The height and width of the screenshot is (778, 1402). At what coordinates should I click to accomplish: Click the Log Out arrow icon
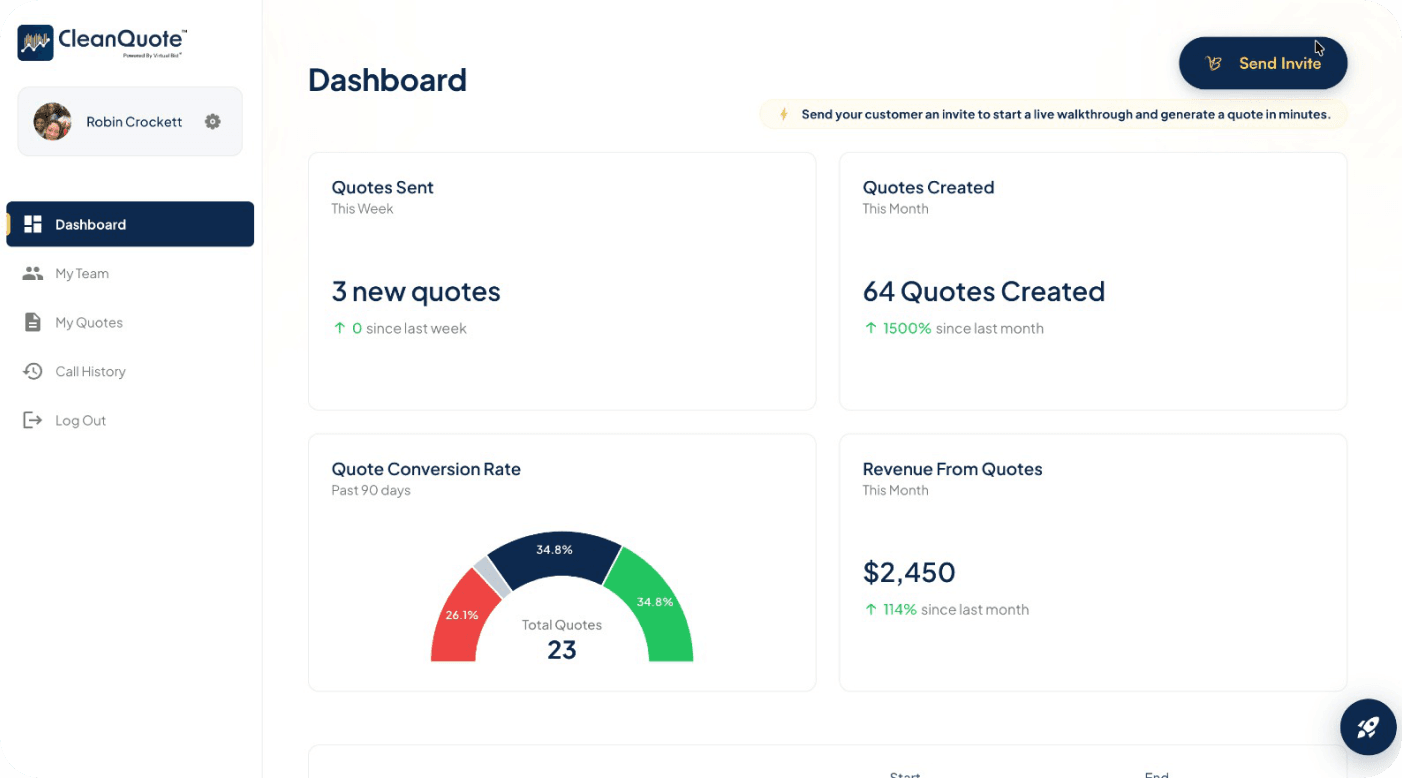(x=33, y=420)
